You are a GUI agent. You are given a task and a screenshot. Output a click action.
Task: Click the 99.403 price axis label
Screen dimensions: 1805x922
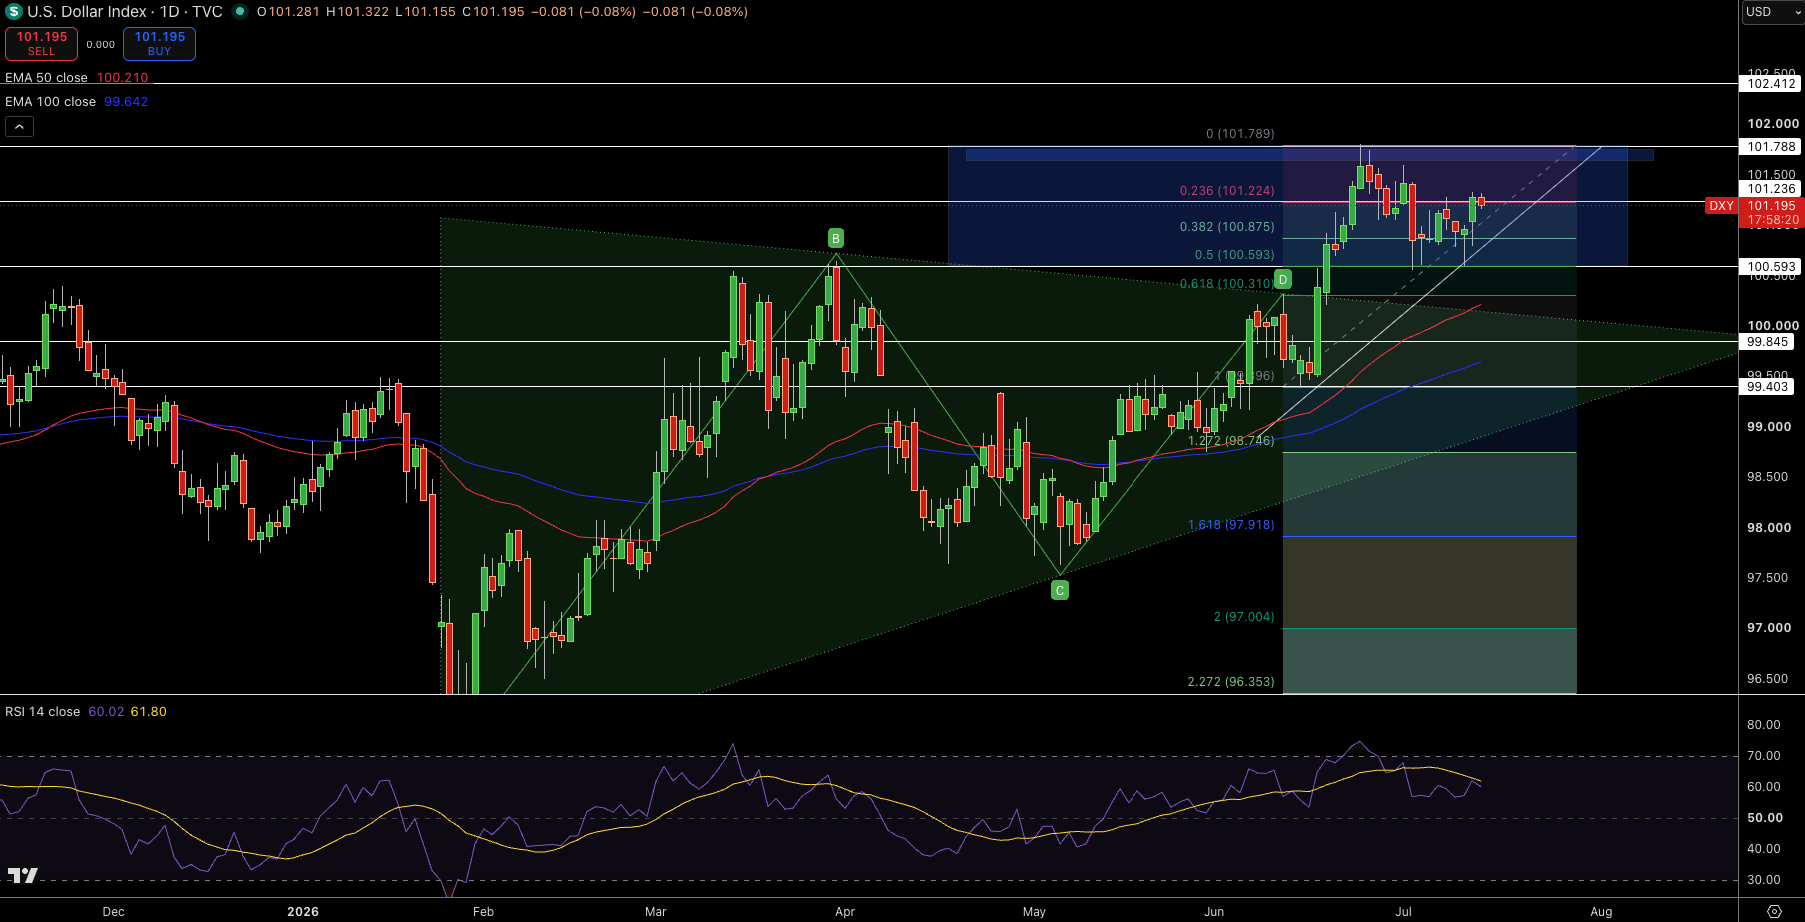(1768, 387)
